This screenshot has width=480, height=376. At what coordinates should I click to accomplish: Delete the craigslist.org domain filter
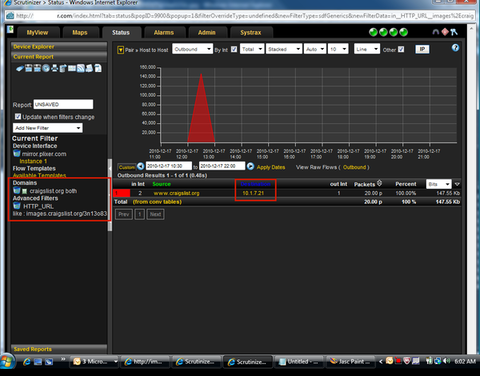(x=17, y=190)
